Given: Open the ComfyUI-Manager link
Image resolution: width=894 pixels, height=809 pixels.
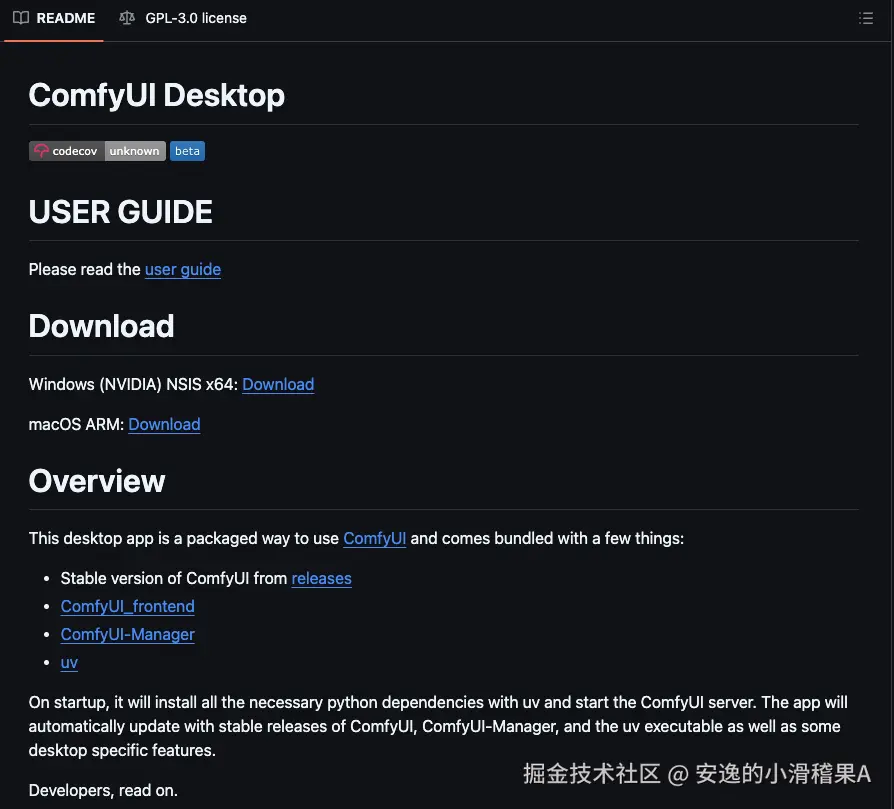Looking at the screenshot, I should tap(128, 634).
